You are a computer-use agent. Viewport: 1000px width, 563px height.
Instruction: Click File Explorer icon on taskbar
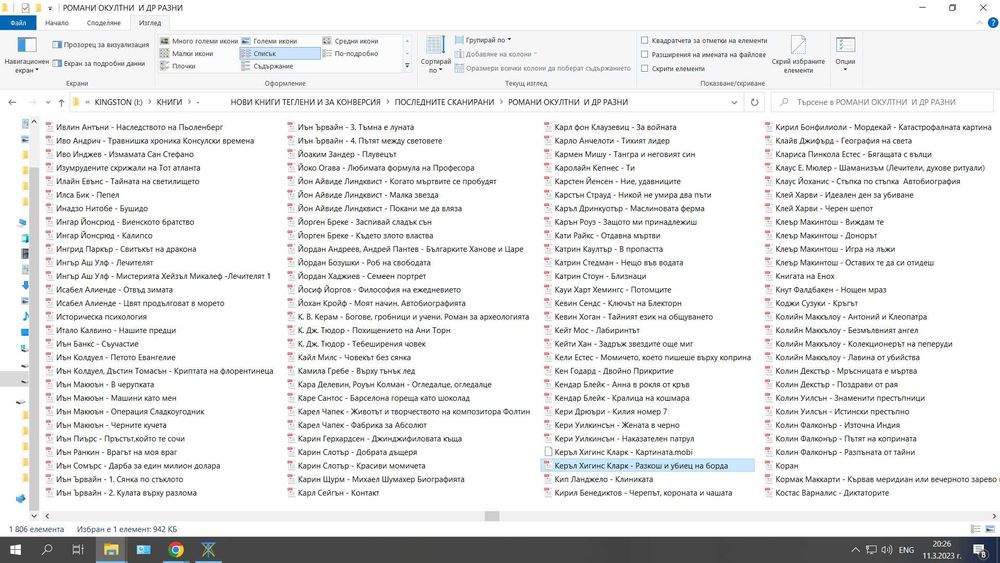click(111, 550)
